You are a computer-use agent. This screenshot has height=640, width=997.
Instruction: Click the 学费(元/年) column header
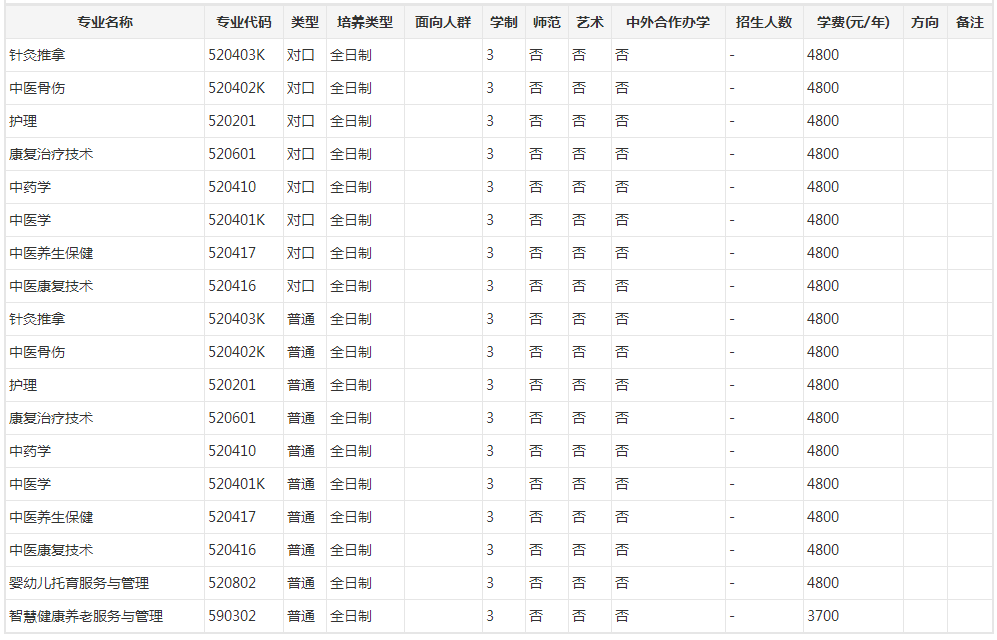coord(852,22)
